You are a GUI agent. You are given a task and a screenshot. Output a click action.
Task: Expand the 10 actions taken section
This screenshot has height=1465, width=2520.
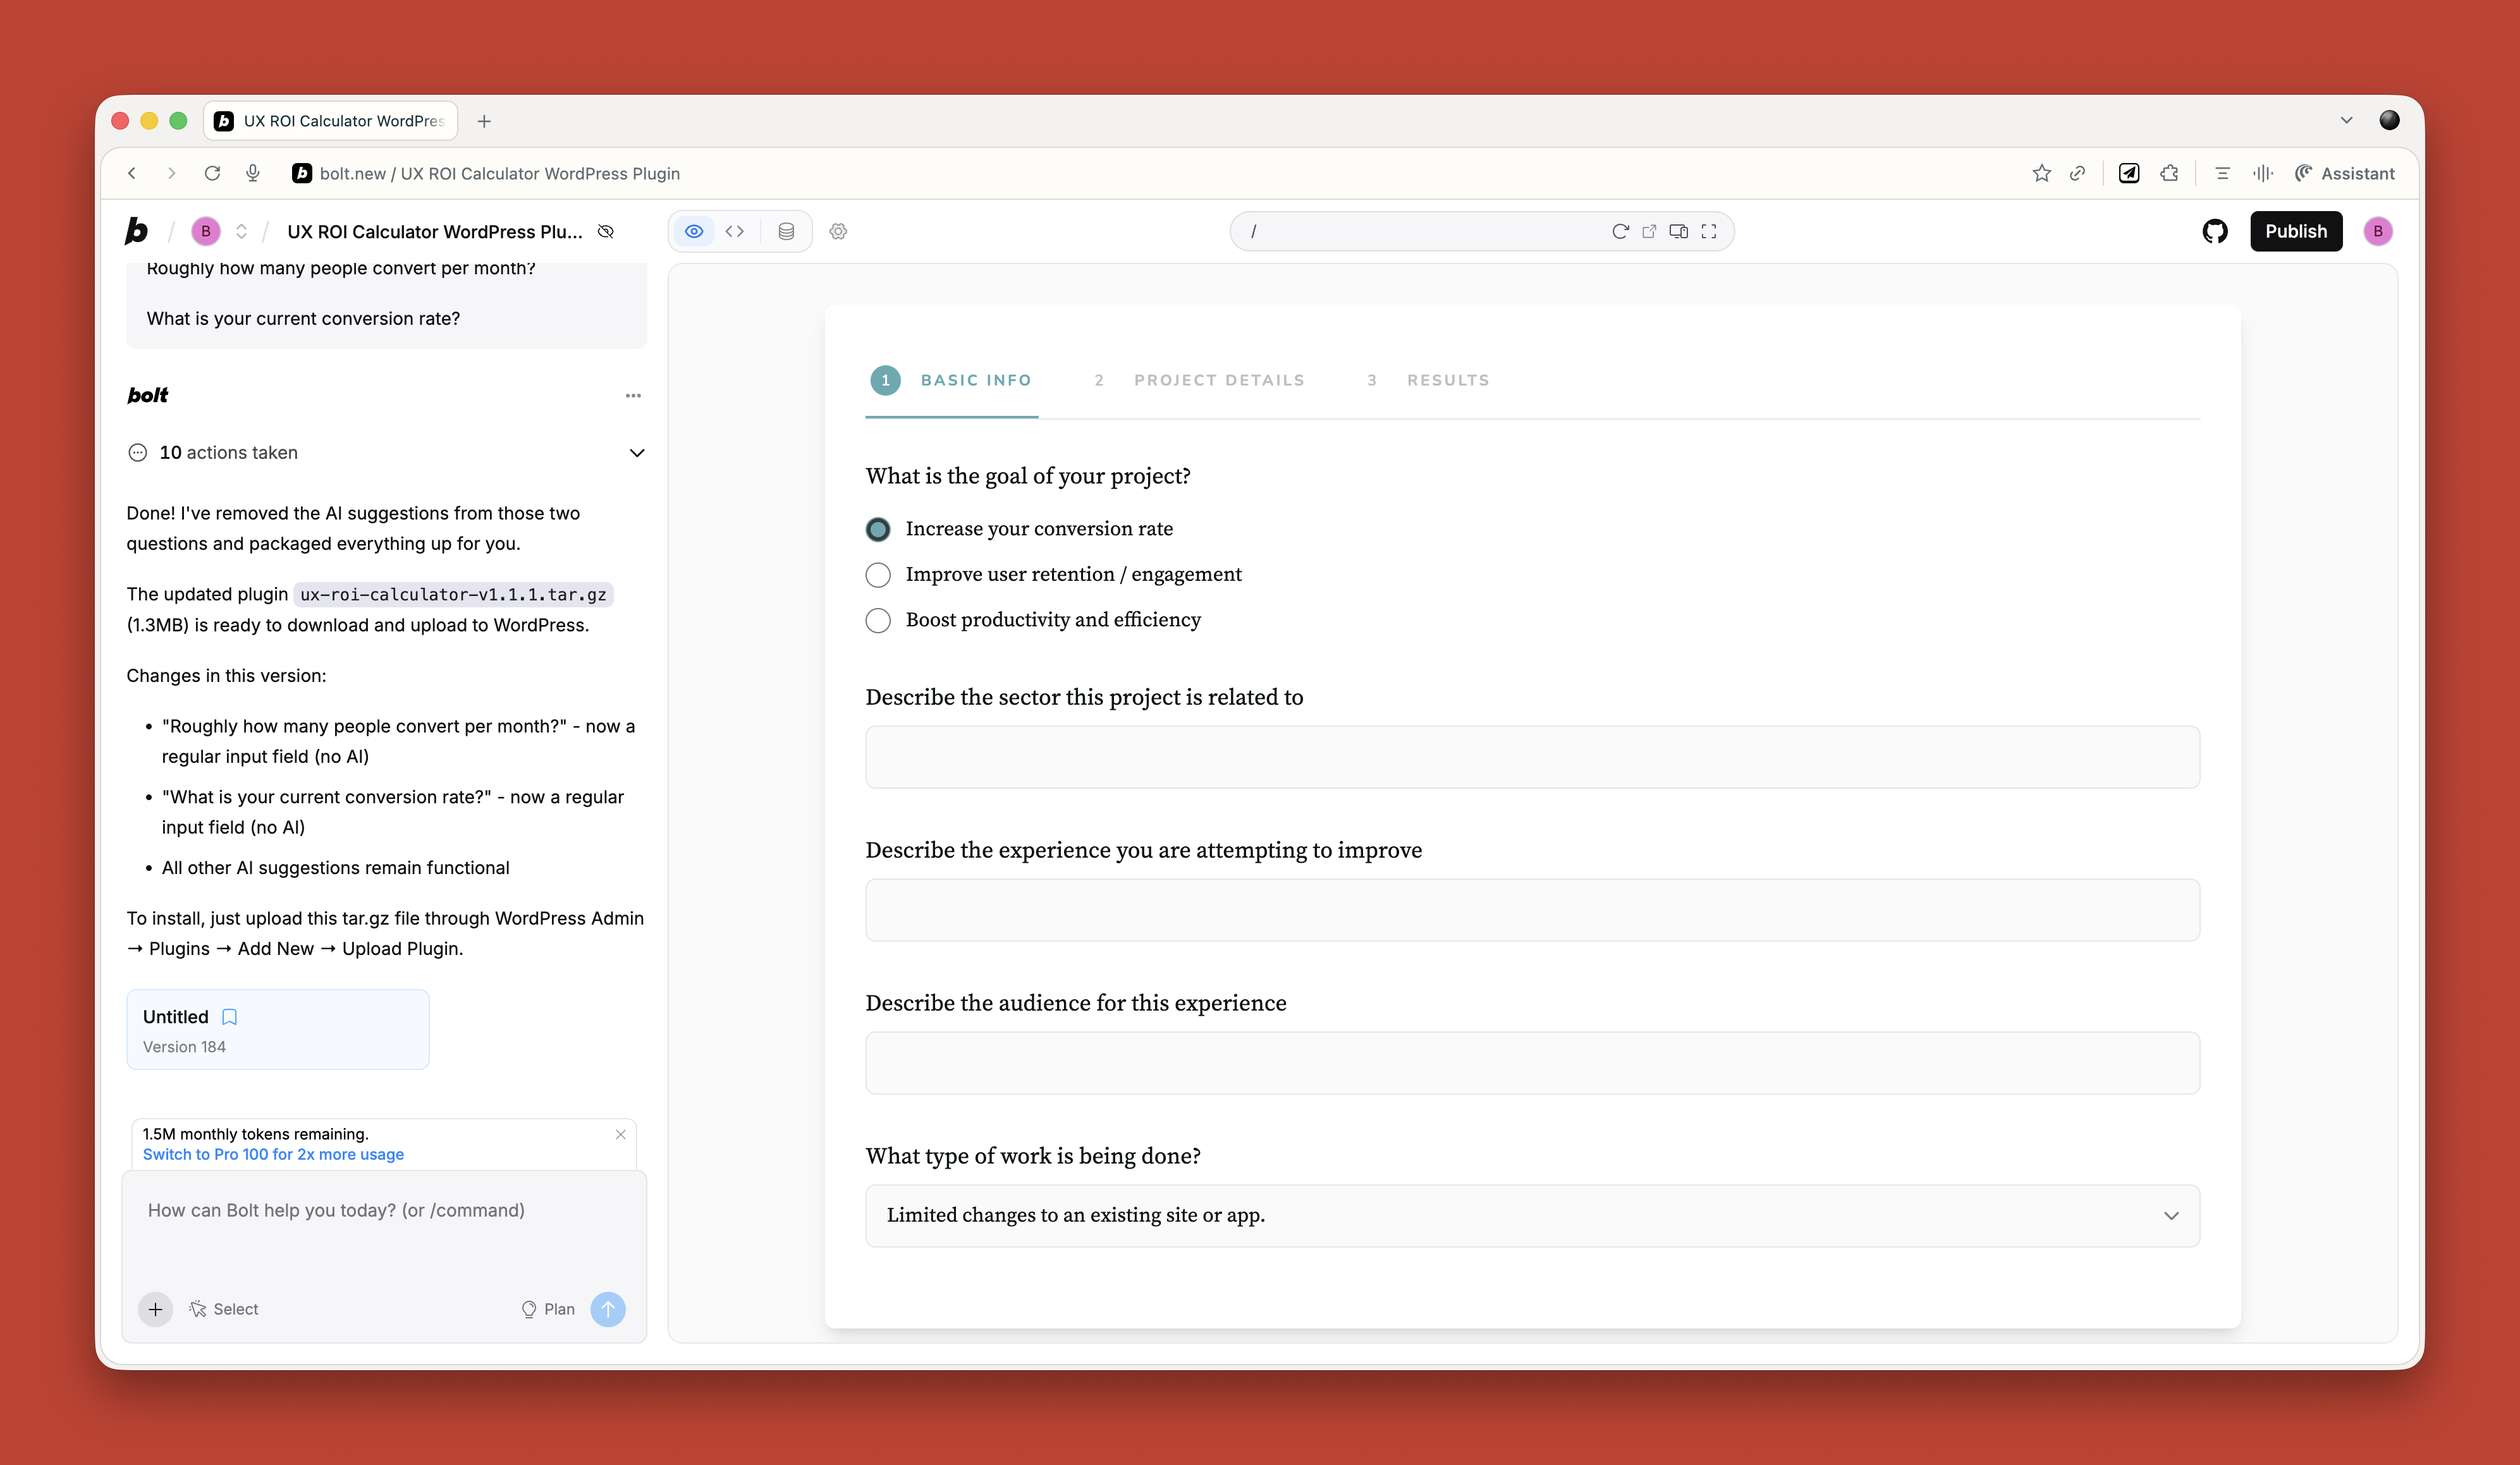point(636,453)
